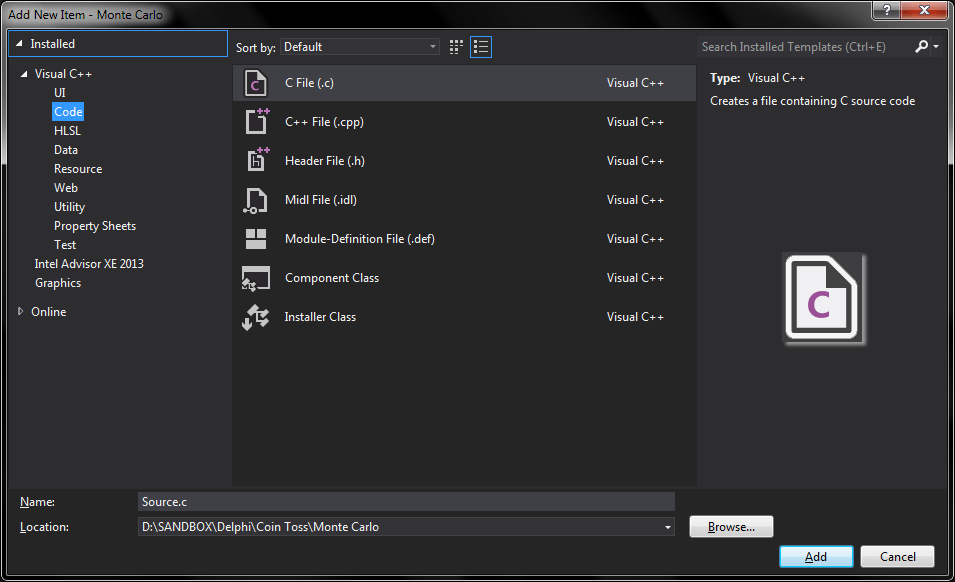Click the Header File (.h) template icon
The height and width of the screenshot is (582, 955).
point(255,160)
